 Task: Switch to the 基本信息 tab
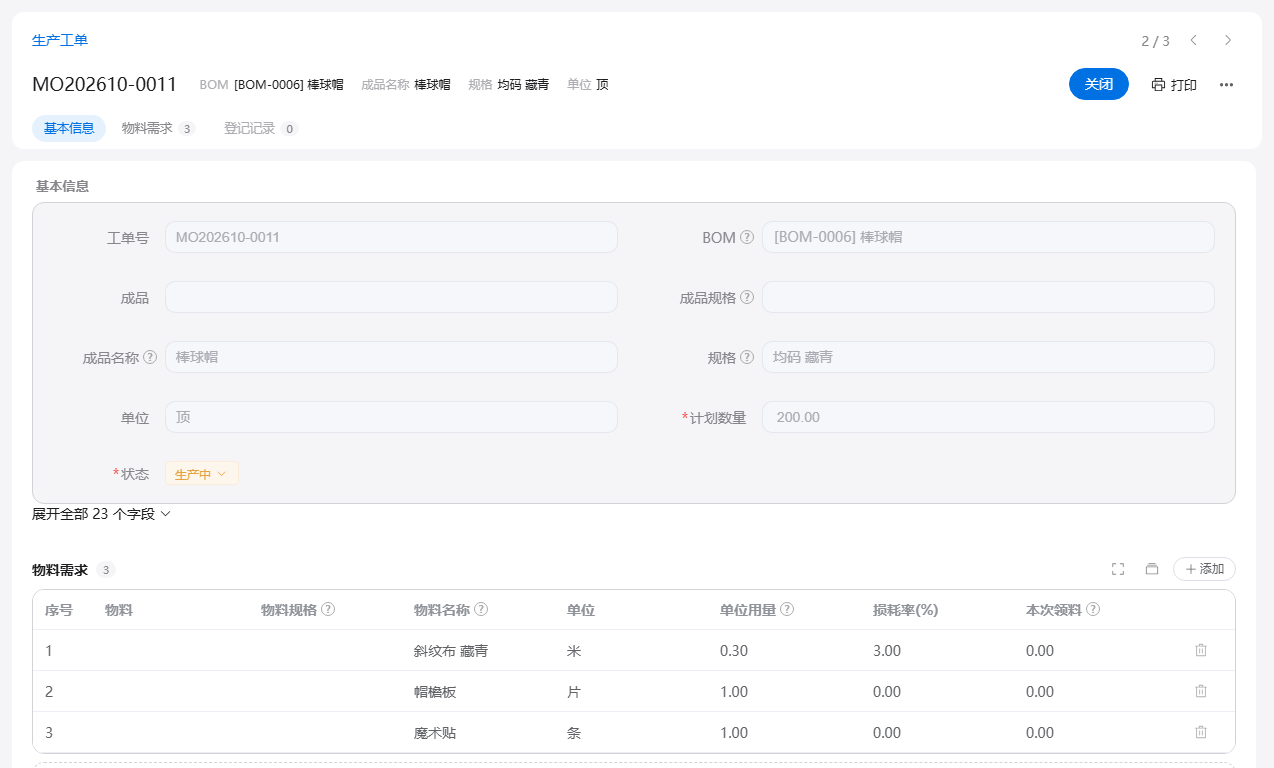69,128
